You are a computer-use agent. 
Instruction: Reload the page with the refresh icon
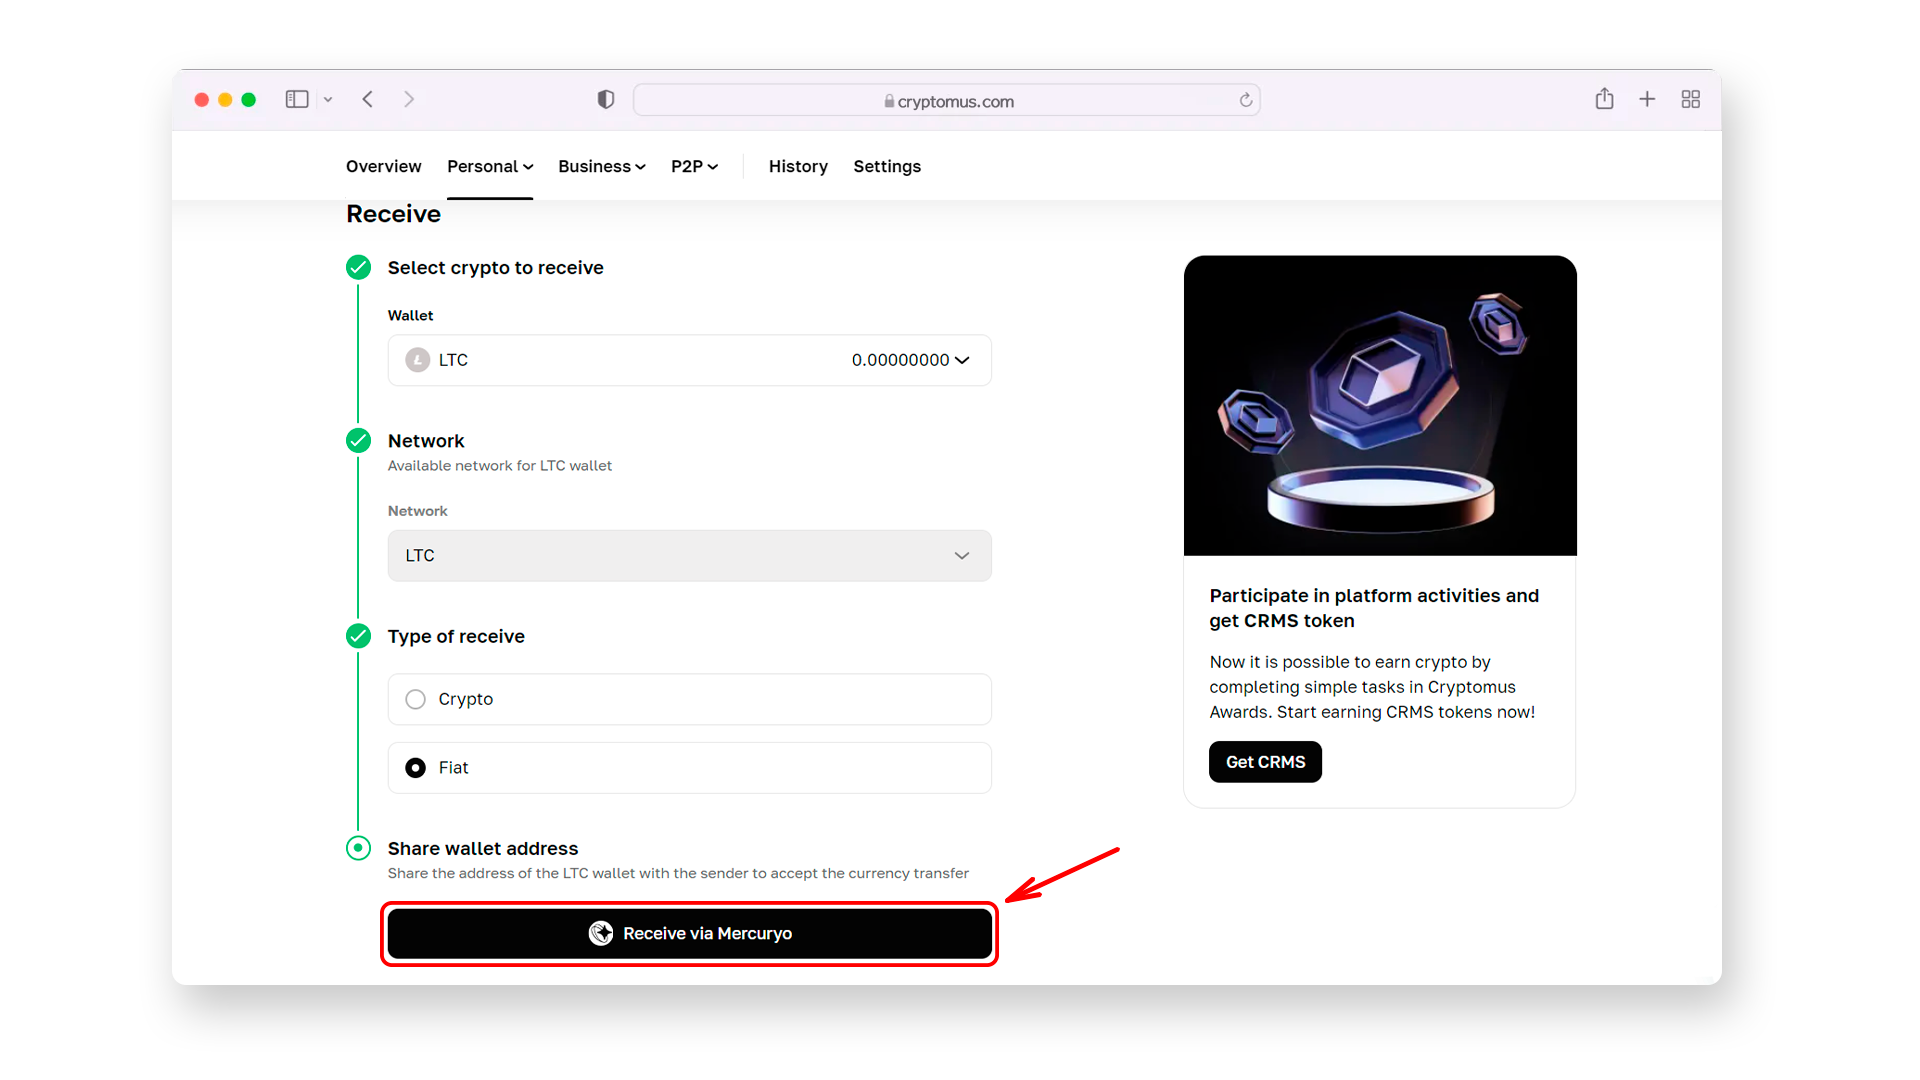coord(1246,100)
